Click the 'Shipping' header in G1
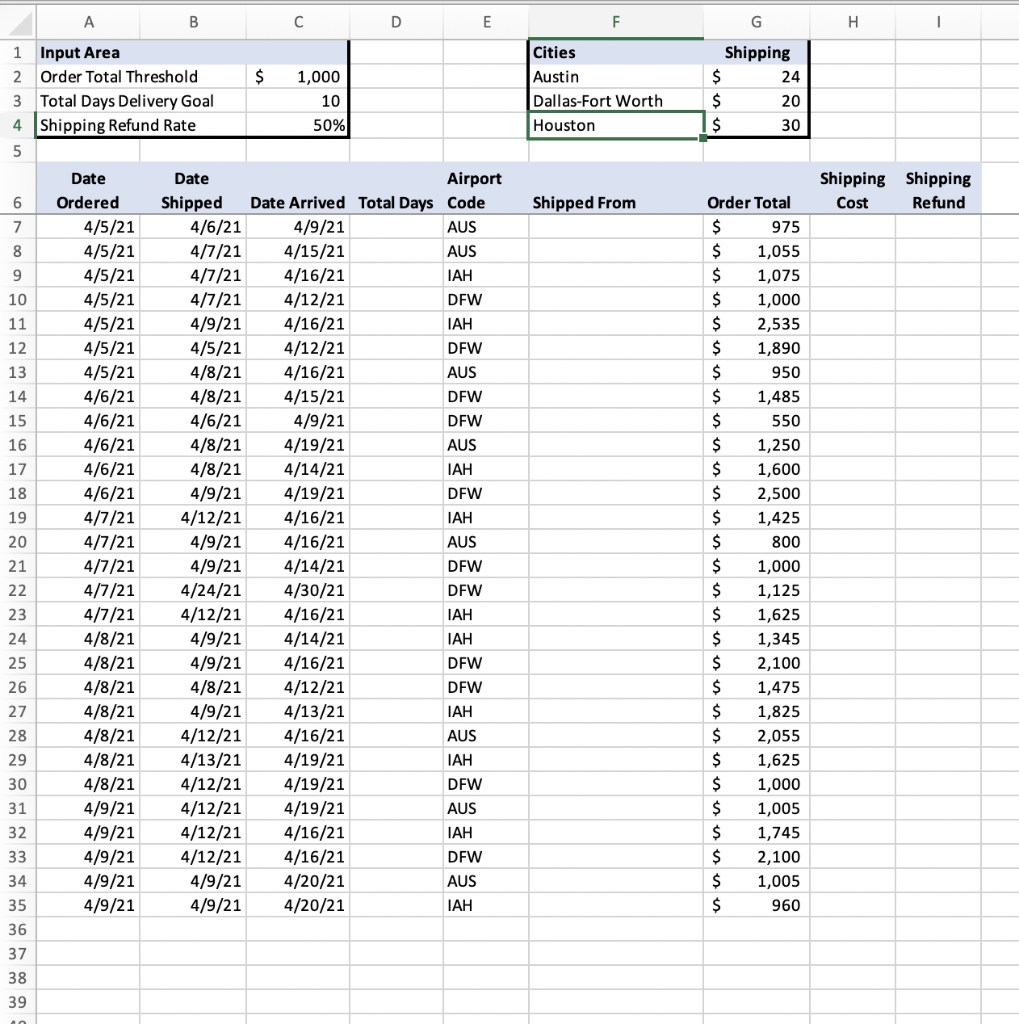This screenshot has width=1019, height=1024. point(756,52)
